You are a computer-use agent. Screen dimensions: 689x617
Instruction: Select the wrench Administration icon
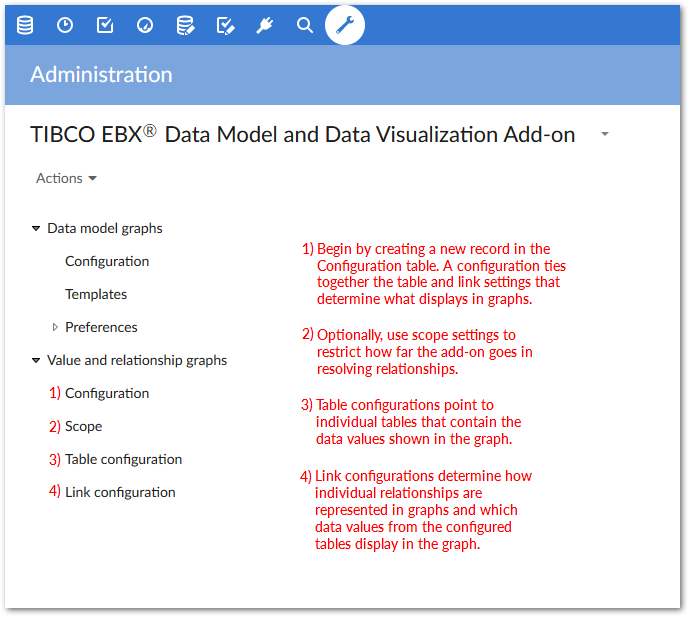[x=345, y=25]
